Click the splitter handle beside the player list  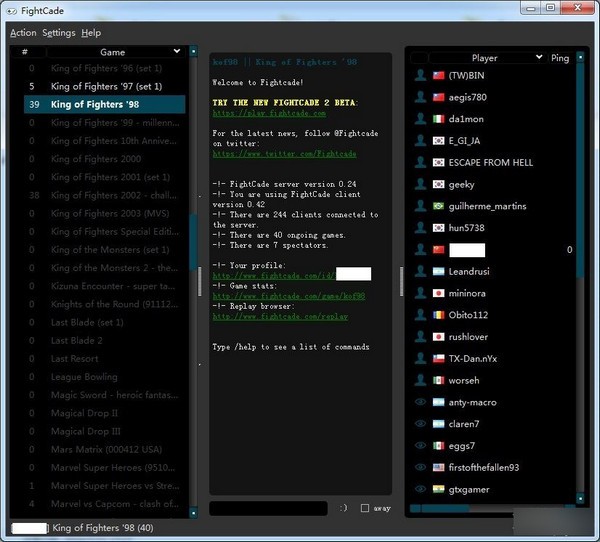(401, 281)
